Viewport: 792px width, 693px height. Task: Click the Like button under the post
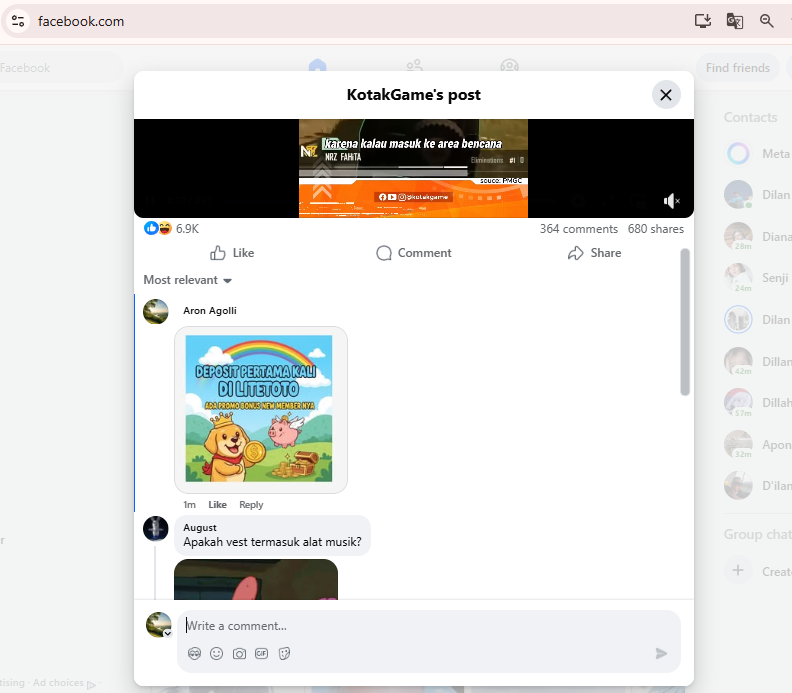(x=232, y=253)
